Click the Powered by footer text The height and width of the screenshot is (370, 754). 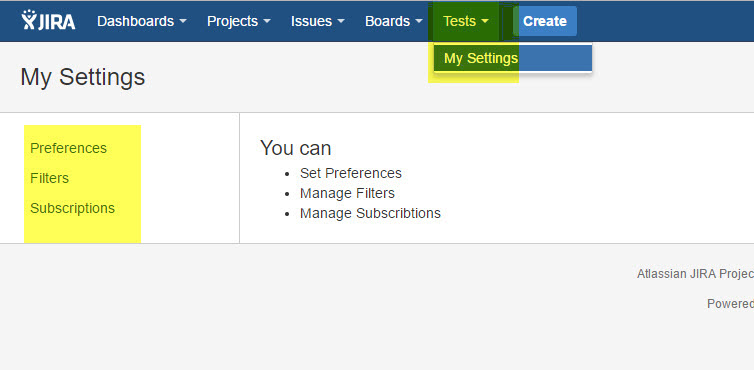pos(730,304)
